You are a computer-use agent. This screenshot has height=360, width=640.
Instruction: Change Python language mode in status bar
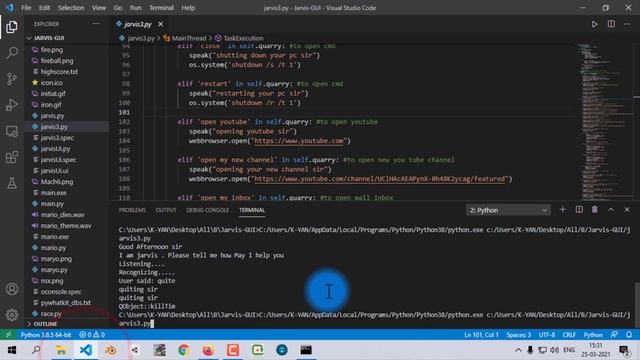pos(593,335)
